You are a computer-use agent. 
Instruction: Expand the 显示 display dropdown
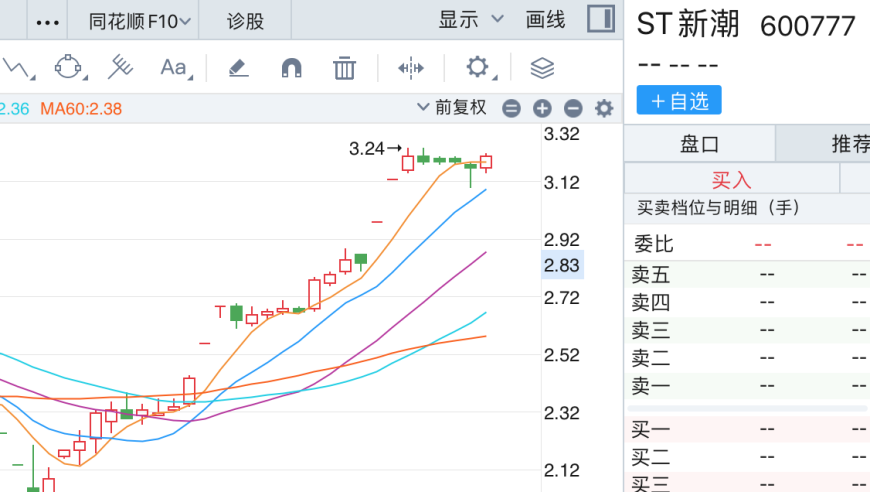point(471,20)
